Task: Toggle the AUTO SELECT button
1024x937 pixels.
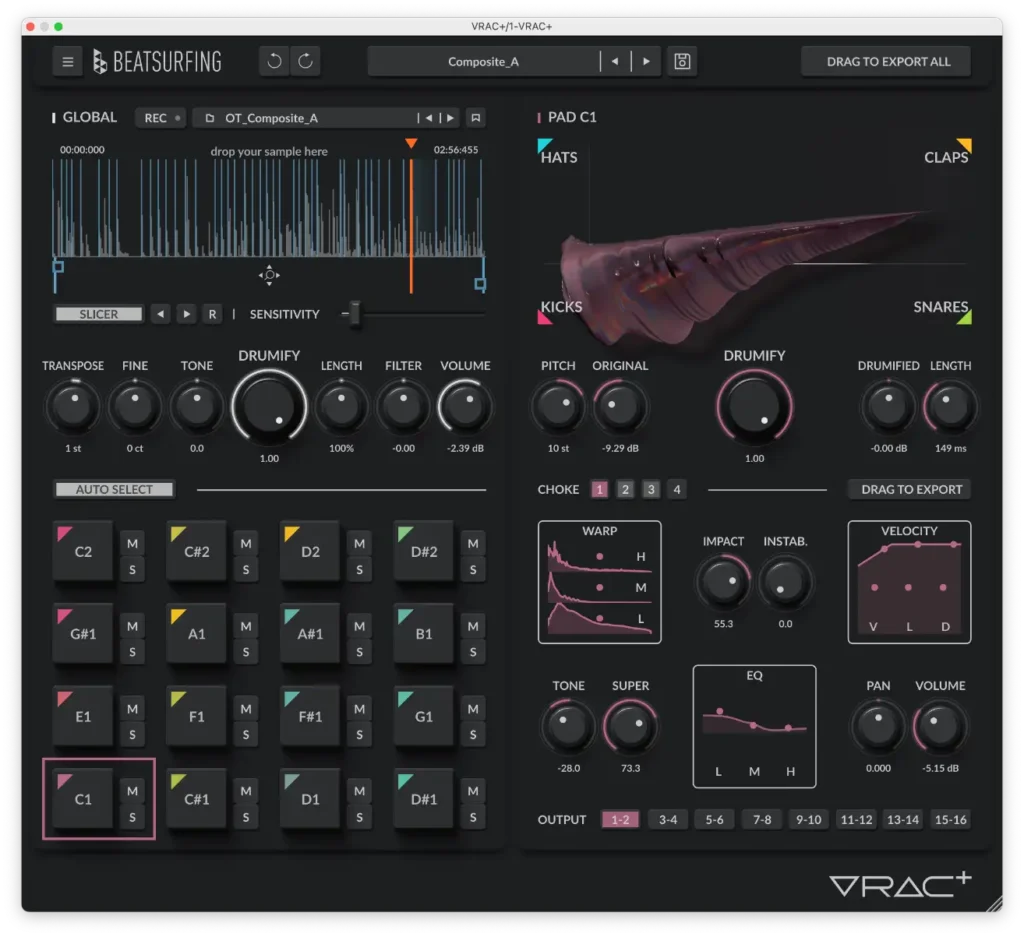Action: (x=114, y=489)
